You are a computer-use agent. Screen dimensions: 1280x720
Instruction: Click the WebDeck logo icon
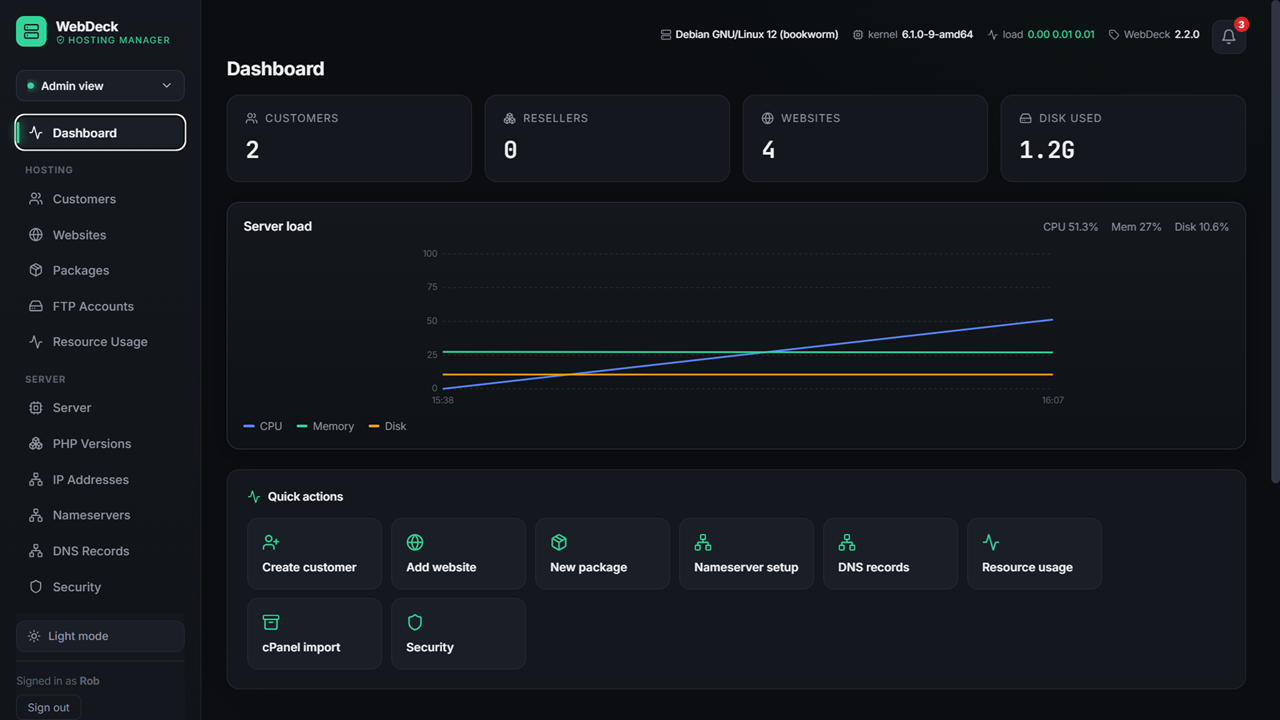(x=31, y=31)
